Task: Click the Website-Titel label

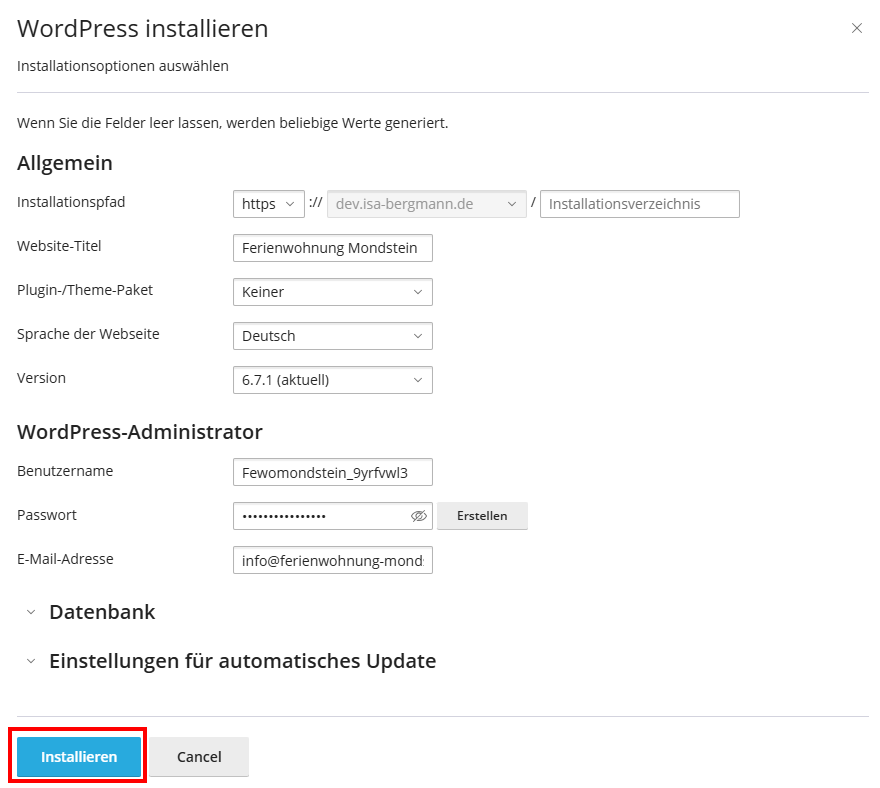Action: [x=59, y=246]
